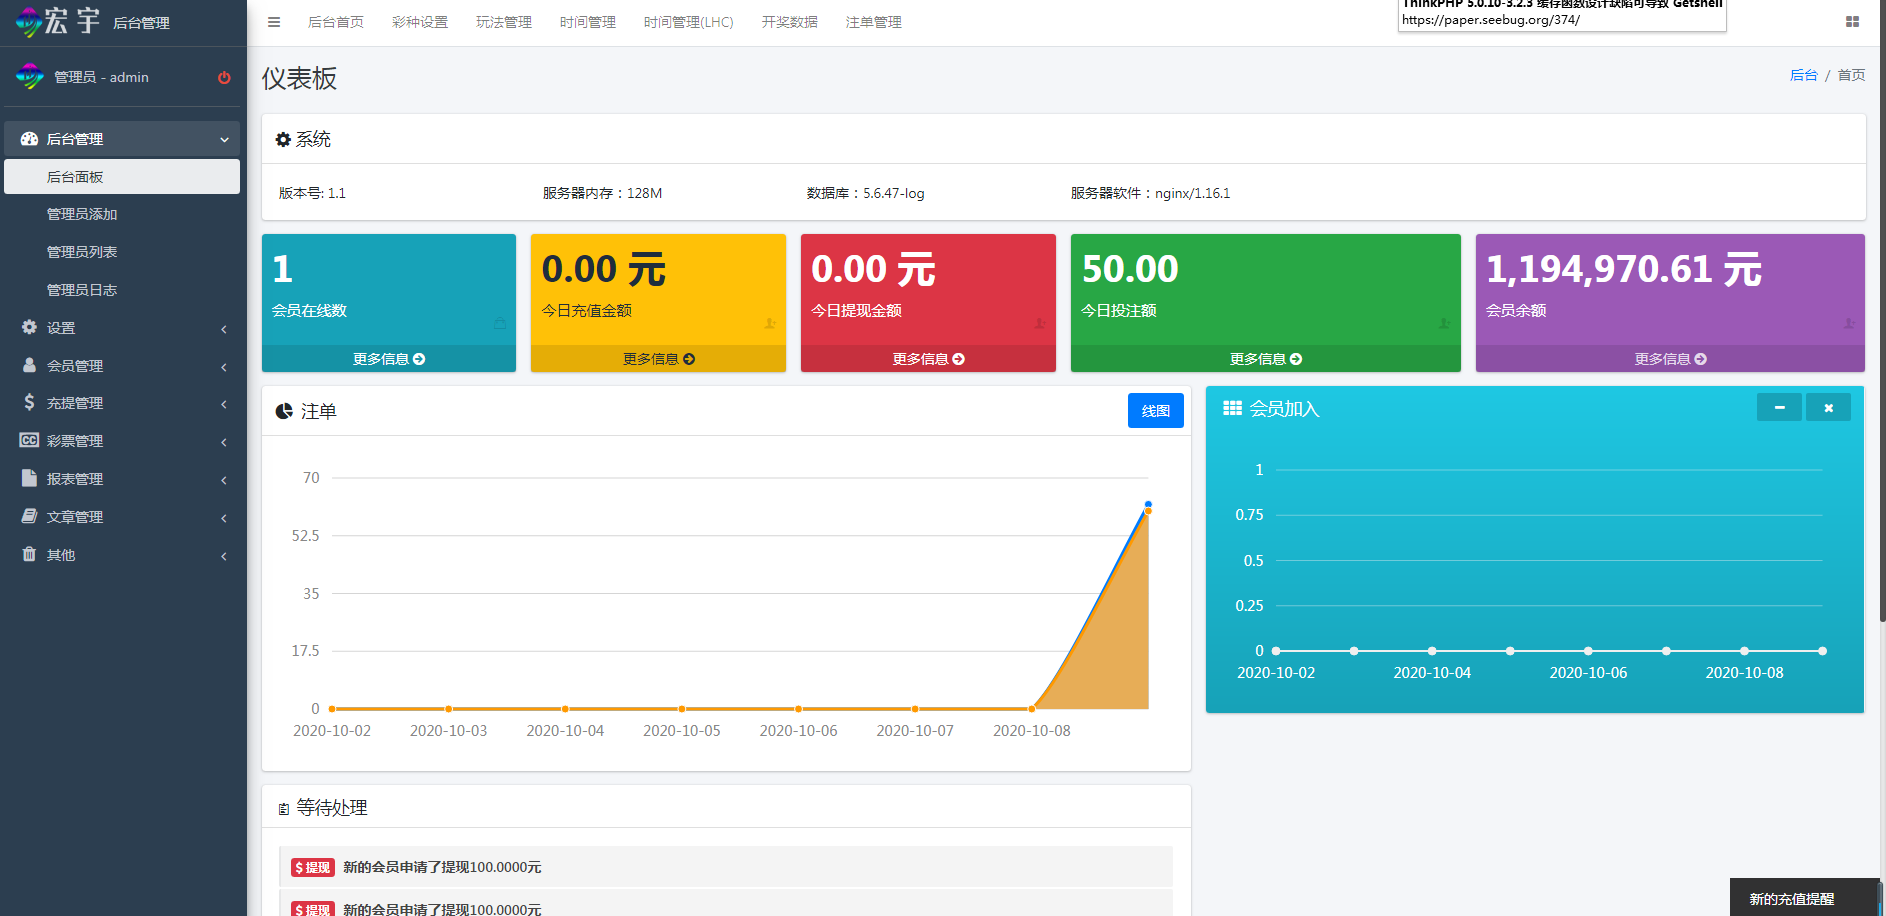Screen dimensions: 1886x916
Task: Open 注单管理 in top navigation
Action: (x=874, y=22)
